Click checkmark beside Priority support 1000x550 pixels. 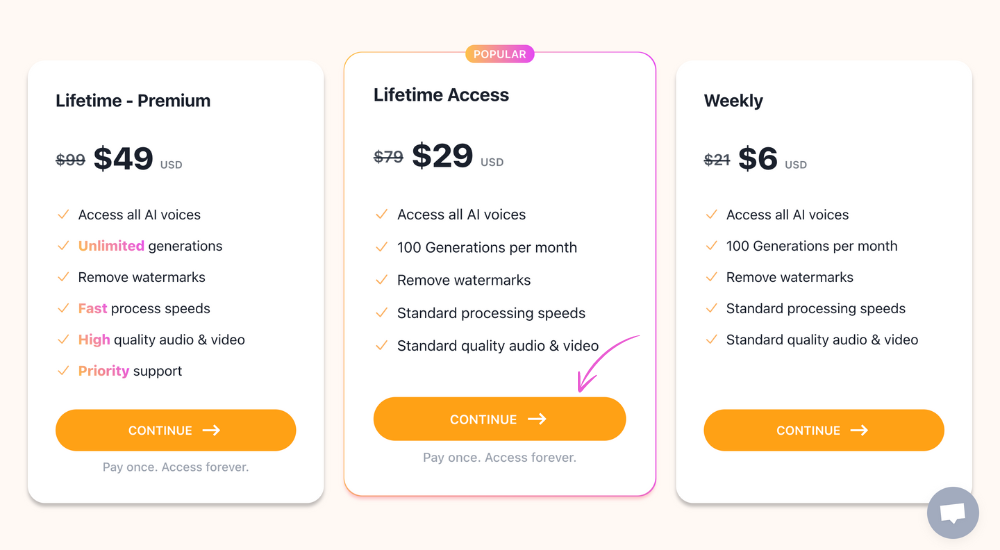(63, 371)
